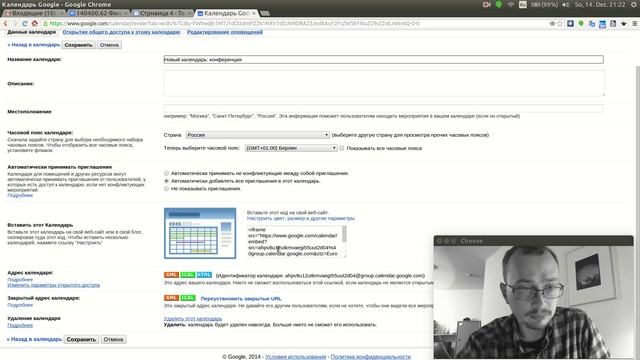Click the green round indicator in system tray
This screenshot has height=360, width=640.
[x=499, y=4]
